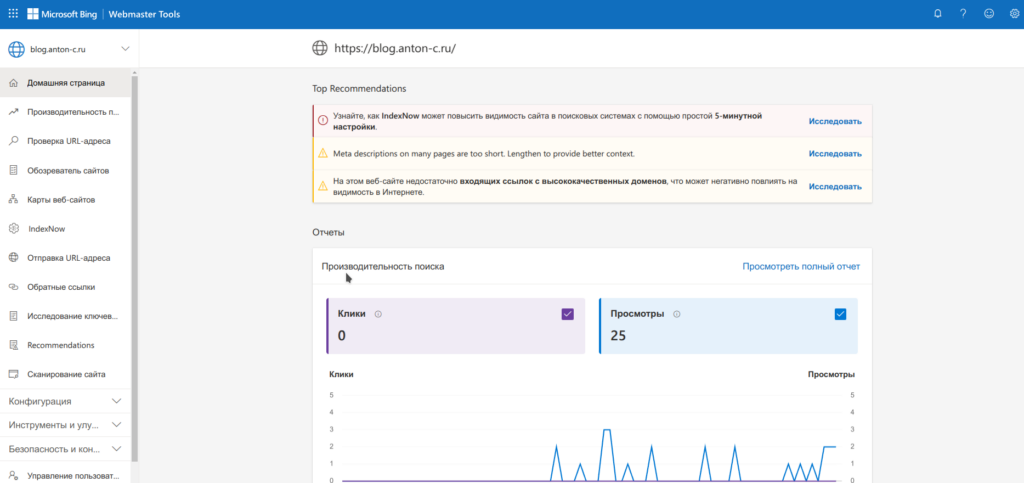1024x483 pixels.
Task: Click the feedback smiley icon
Action: pyautogui.click(x=989, y=14)
